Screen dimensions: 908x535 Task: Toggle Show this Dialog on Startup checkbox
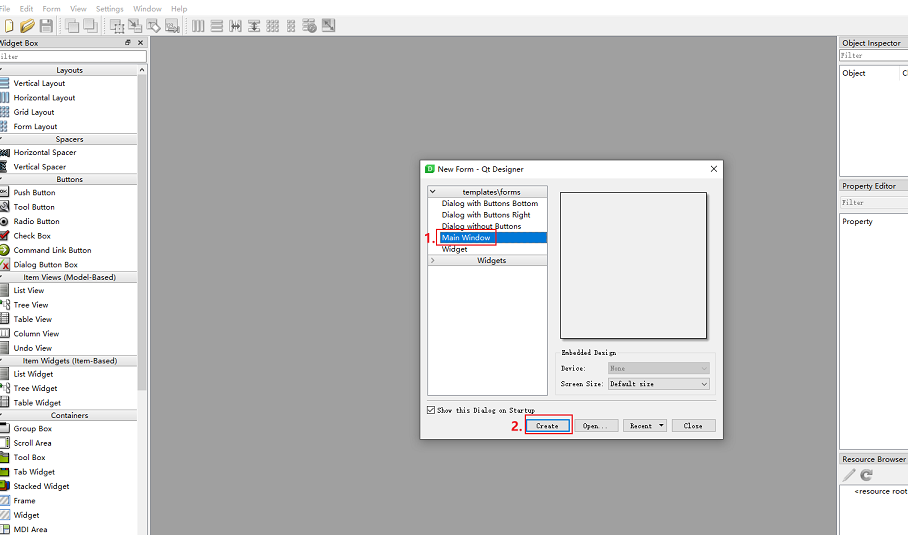431,410
